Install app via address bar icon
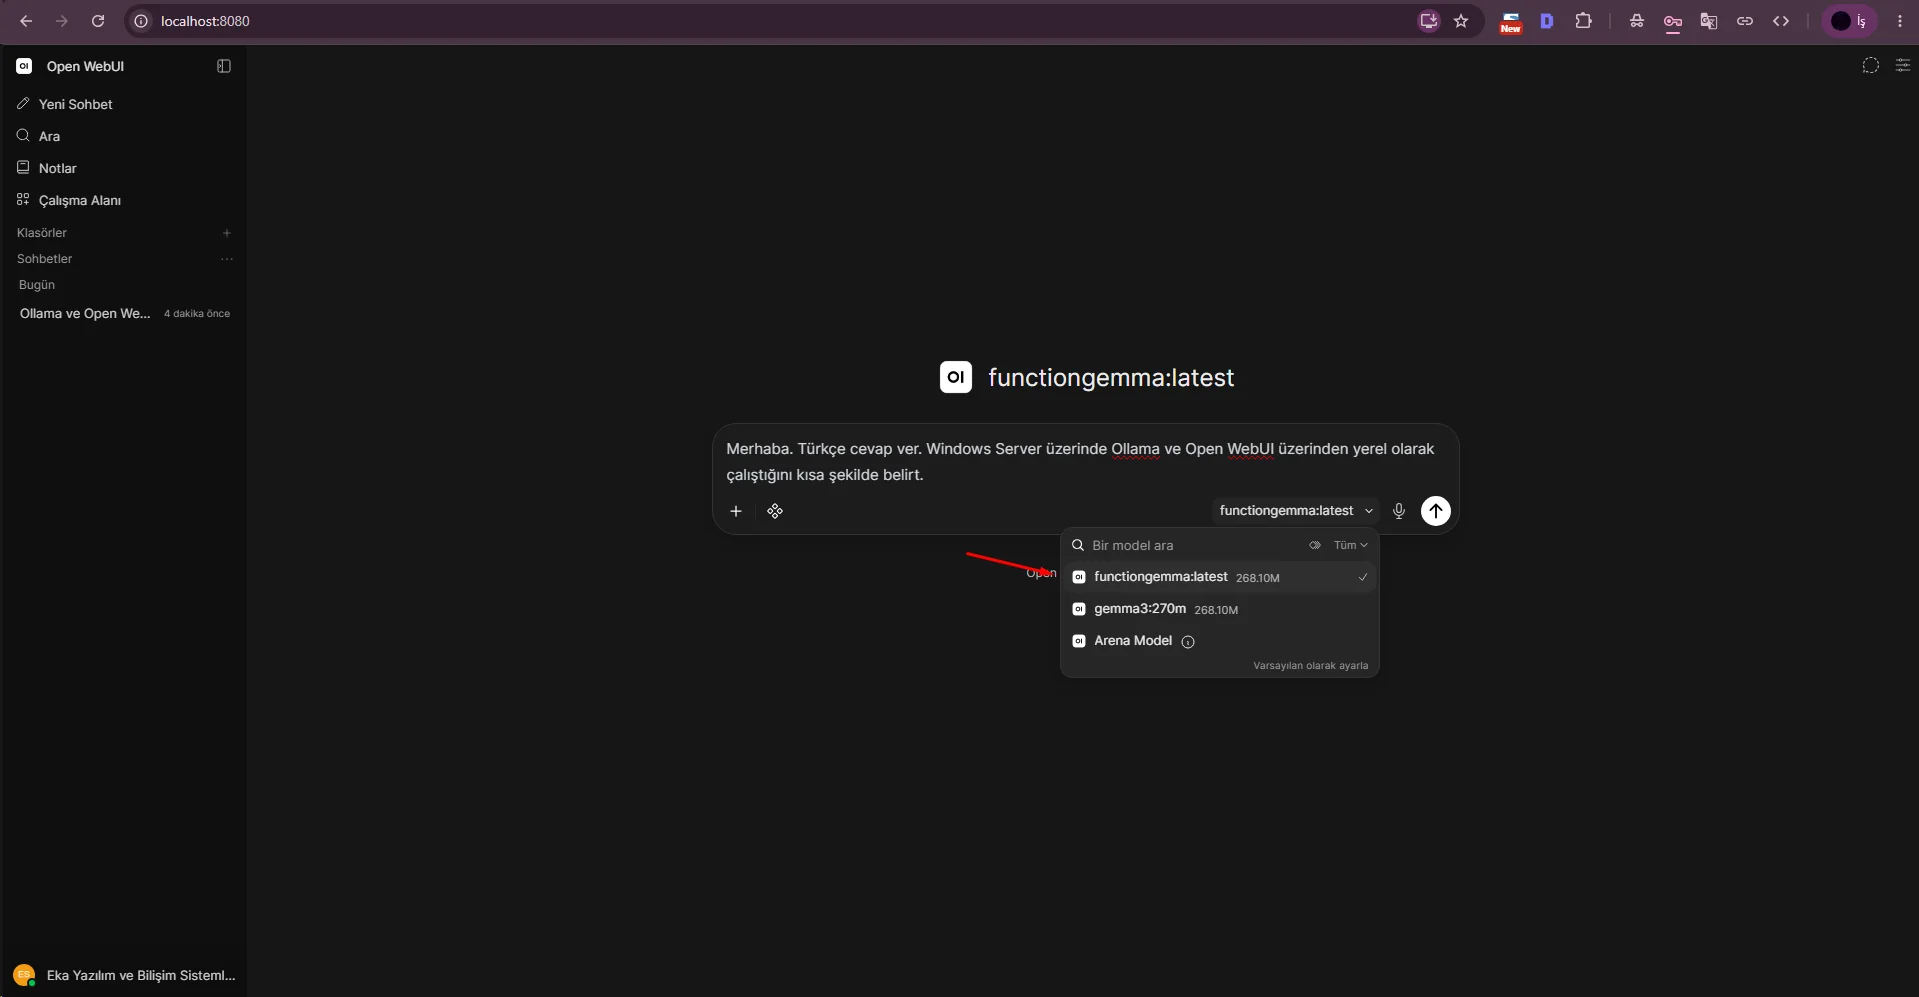This screenshot has height=997, width=1919. click(x=1428, y=21)
